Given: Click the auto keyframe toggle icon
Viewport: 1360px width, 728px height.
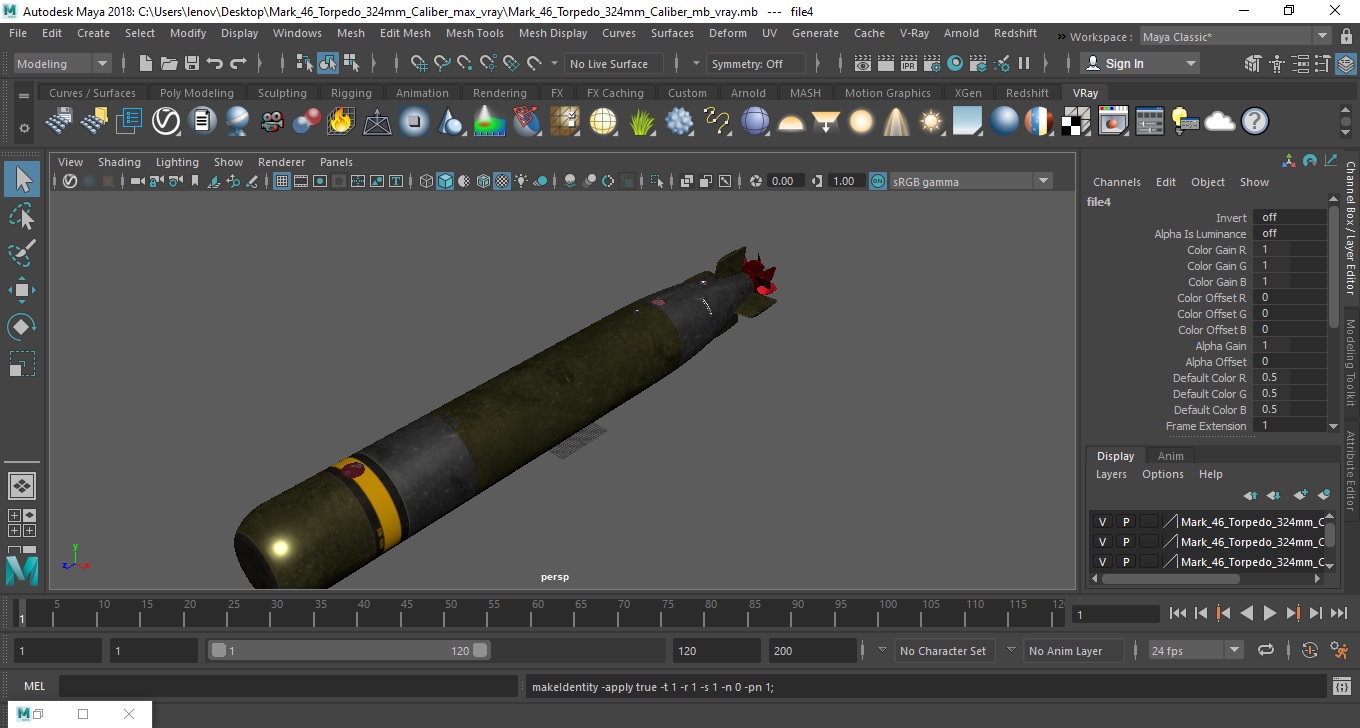Looking at the screenshot, I should (1310, 650).
